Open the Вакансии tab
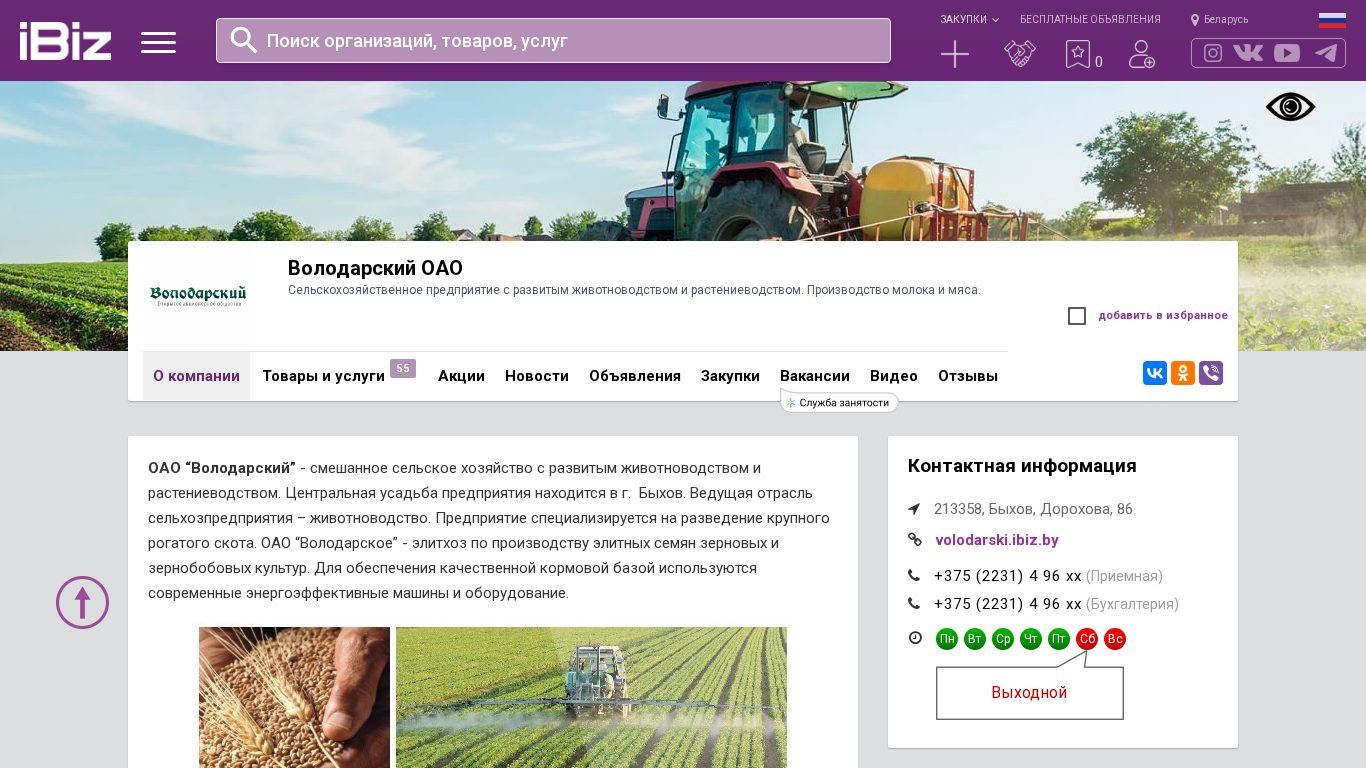Screen dimensions: 1366x768 click(x=815, y=376)
